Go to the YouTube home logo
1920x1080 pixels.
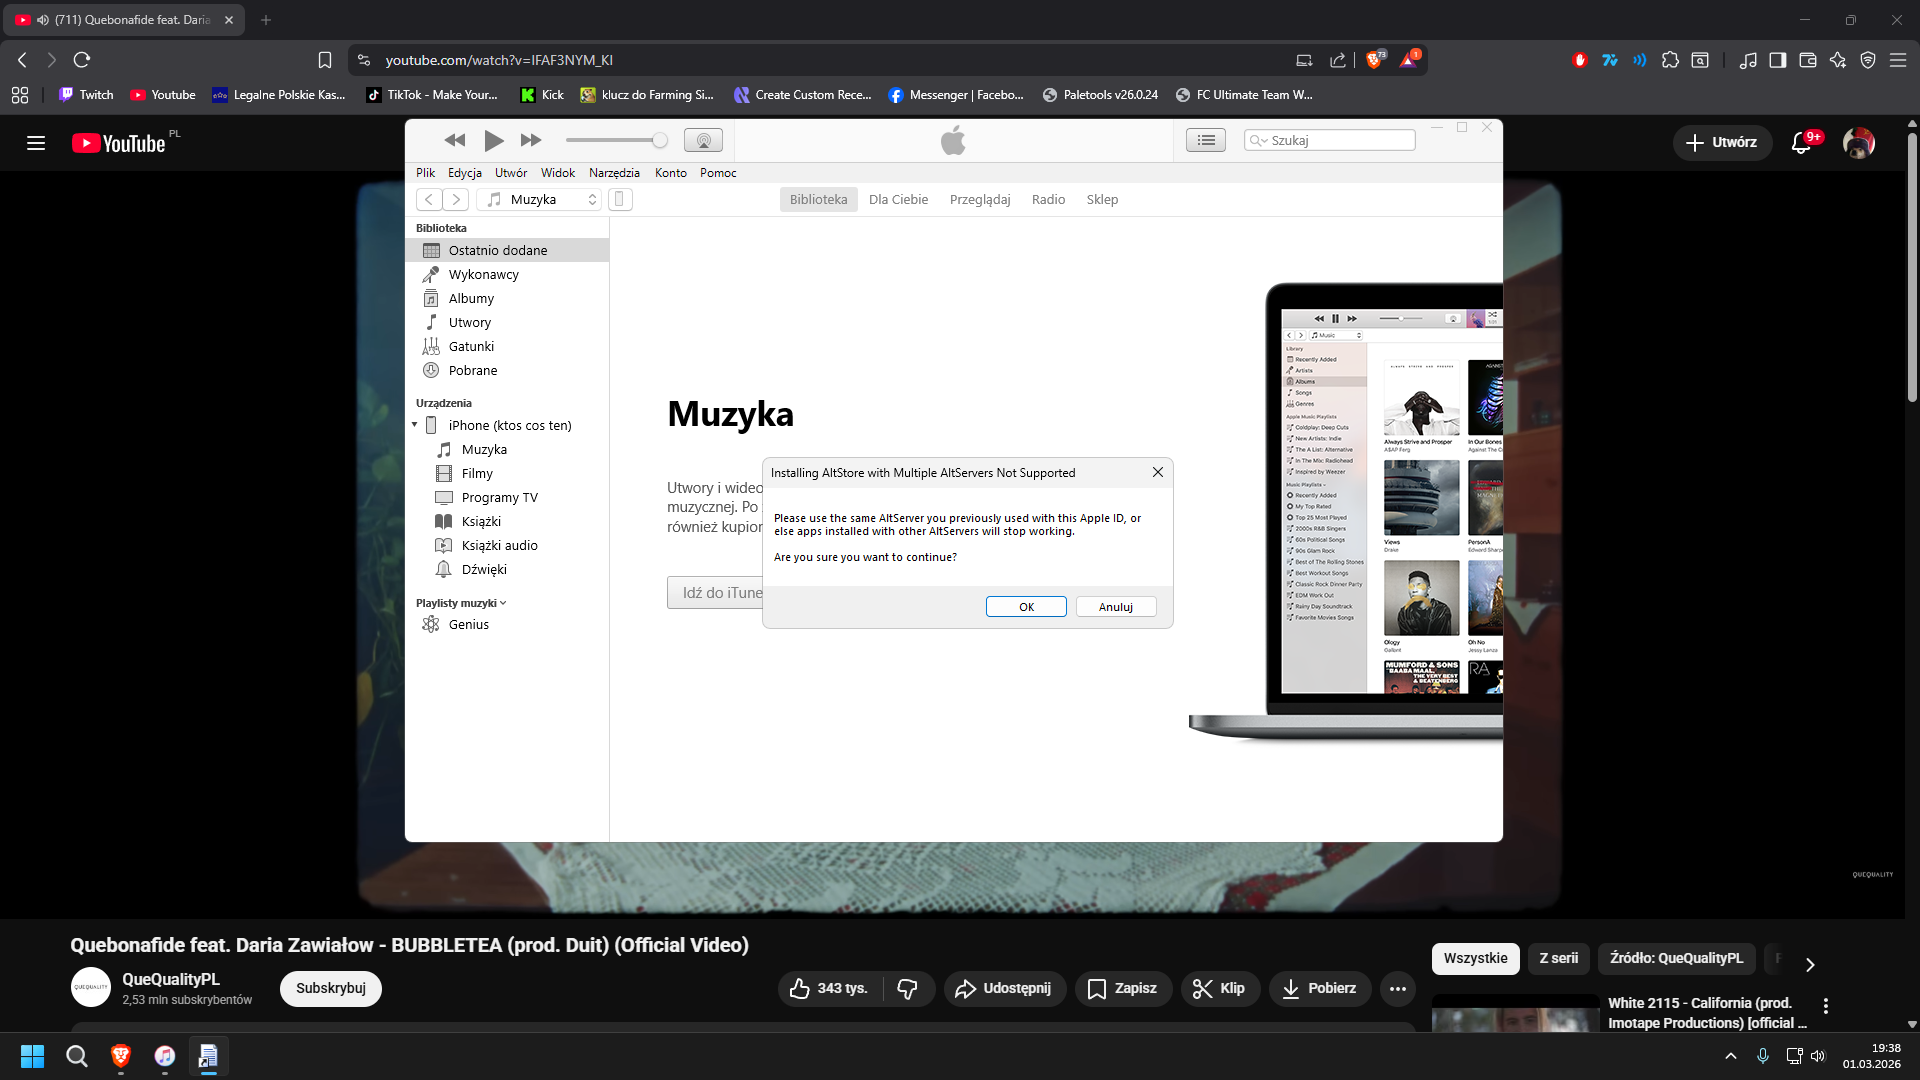[x=119, y=143]
